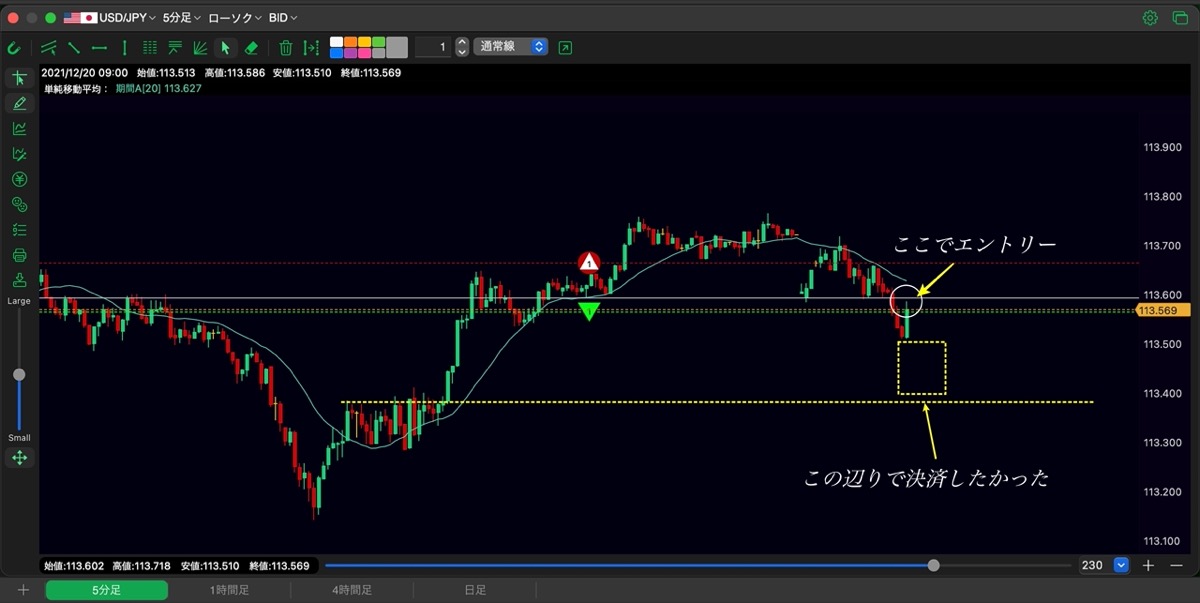Image resolution: width=1200 pixels, height=603 pixels.
Task: Select the vertical line drawing tool
Action: coord(124,47)
